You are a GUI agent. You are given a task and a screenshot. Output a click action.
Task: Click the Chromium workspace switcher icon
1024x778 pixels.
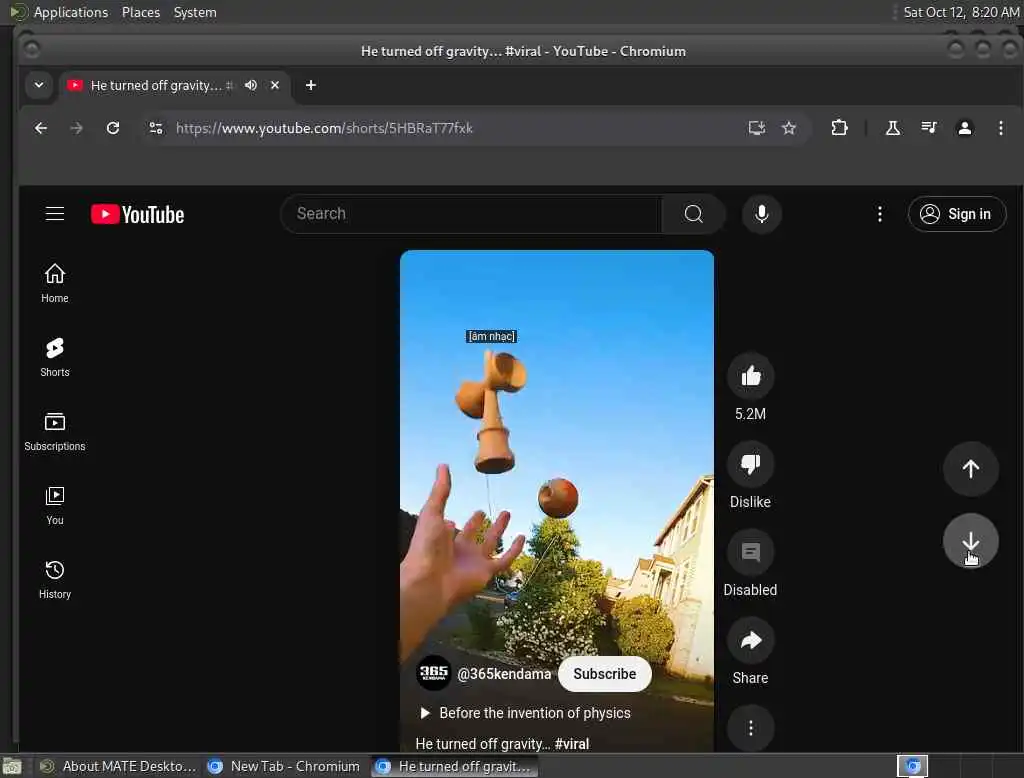click(912, 766)
